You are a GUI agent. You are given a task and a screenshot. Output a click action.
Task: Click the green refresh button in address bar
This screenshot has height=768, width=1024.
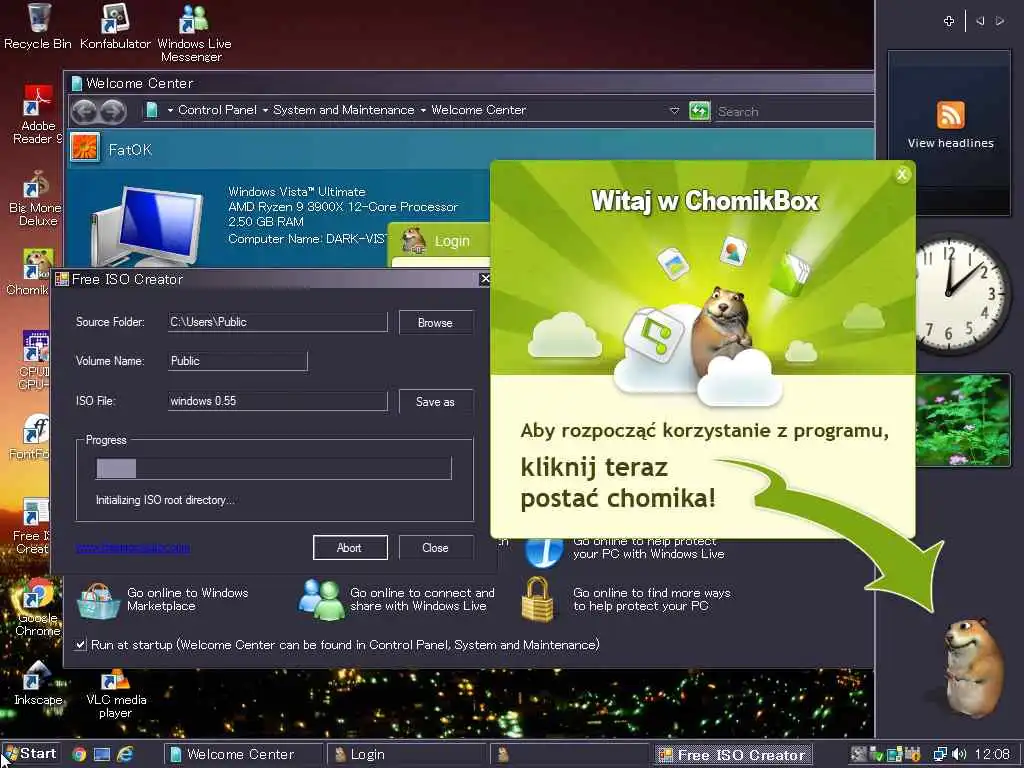(x=699, y=111)
